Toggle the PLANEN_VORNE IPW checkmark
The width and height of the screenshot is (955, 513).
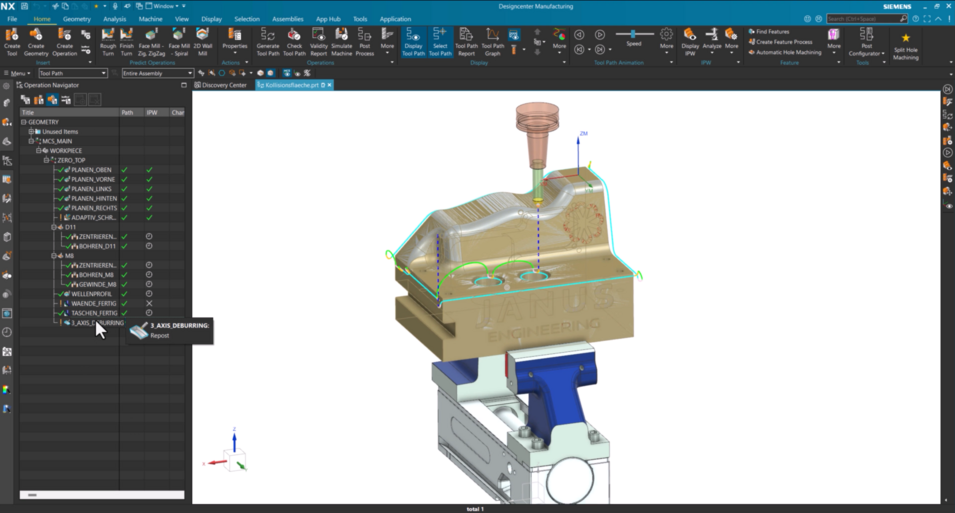pos(149,180)
